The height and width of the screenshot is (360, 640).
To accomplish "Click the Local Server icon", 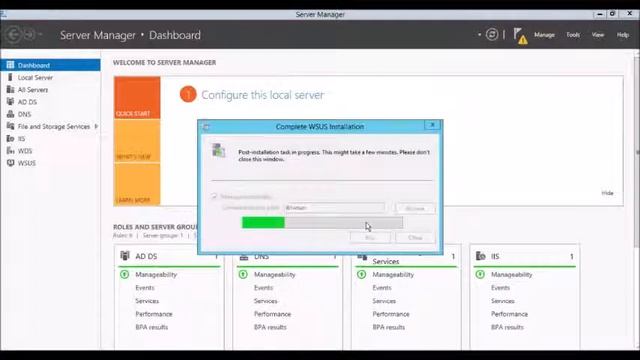I will click(10, 77).
